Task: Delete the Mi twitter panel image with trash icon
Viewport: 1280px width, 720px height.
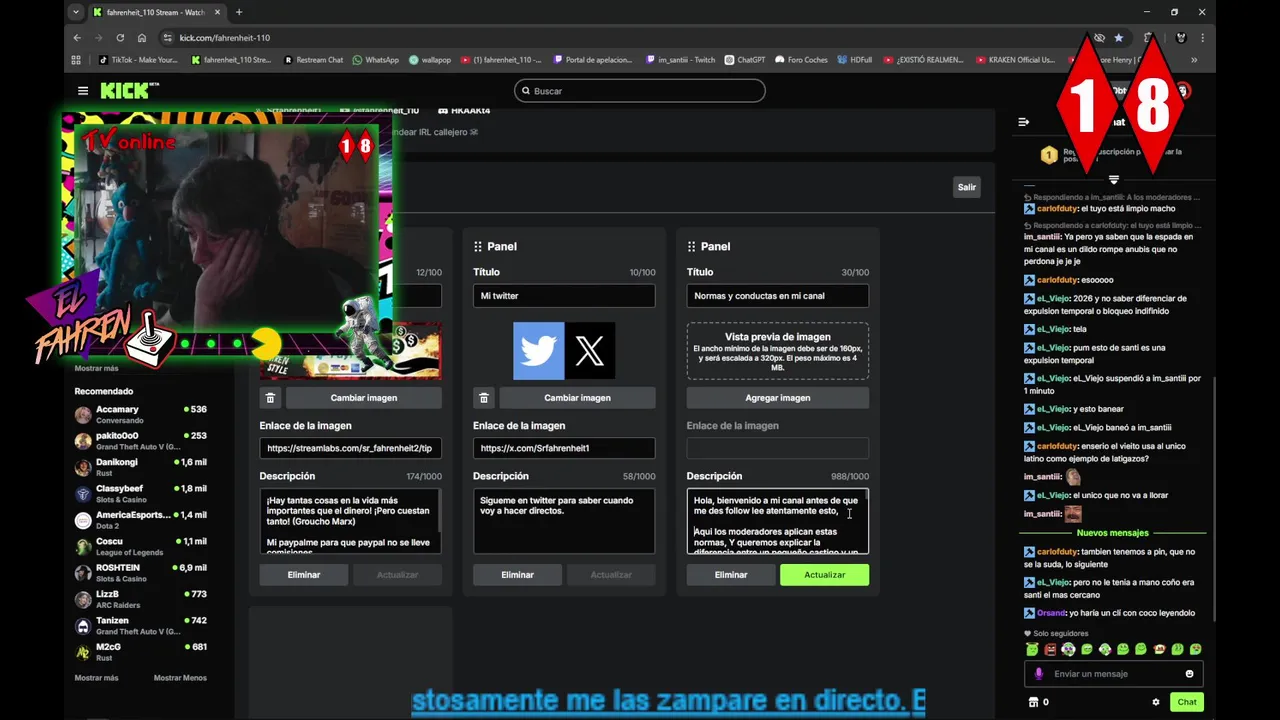Action: pyautogui.click(x=484, y=398)
